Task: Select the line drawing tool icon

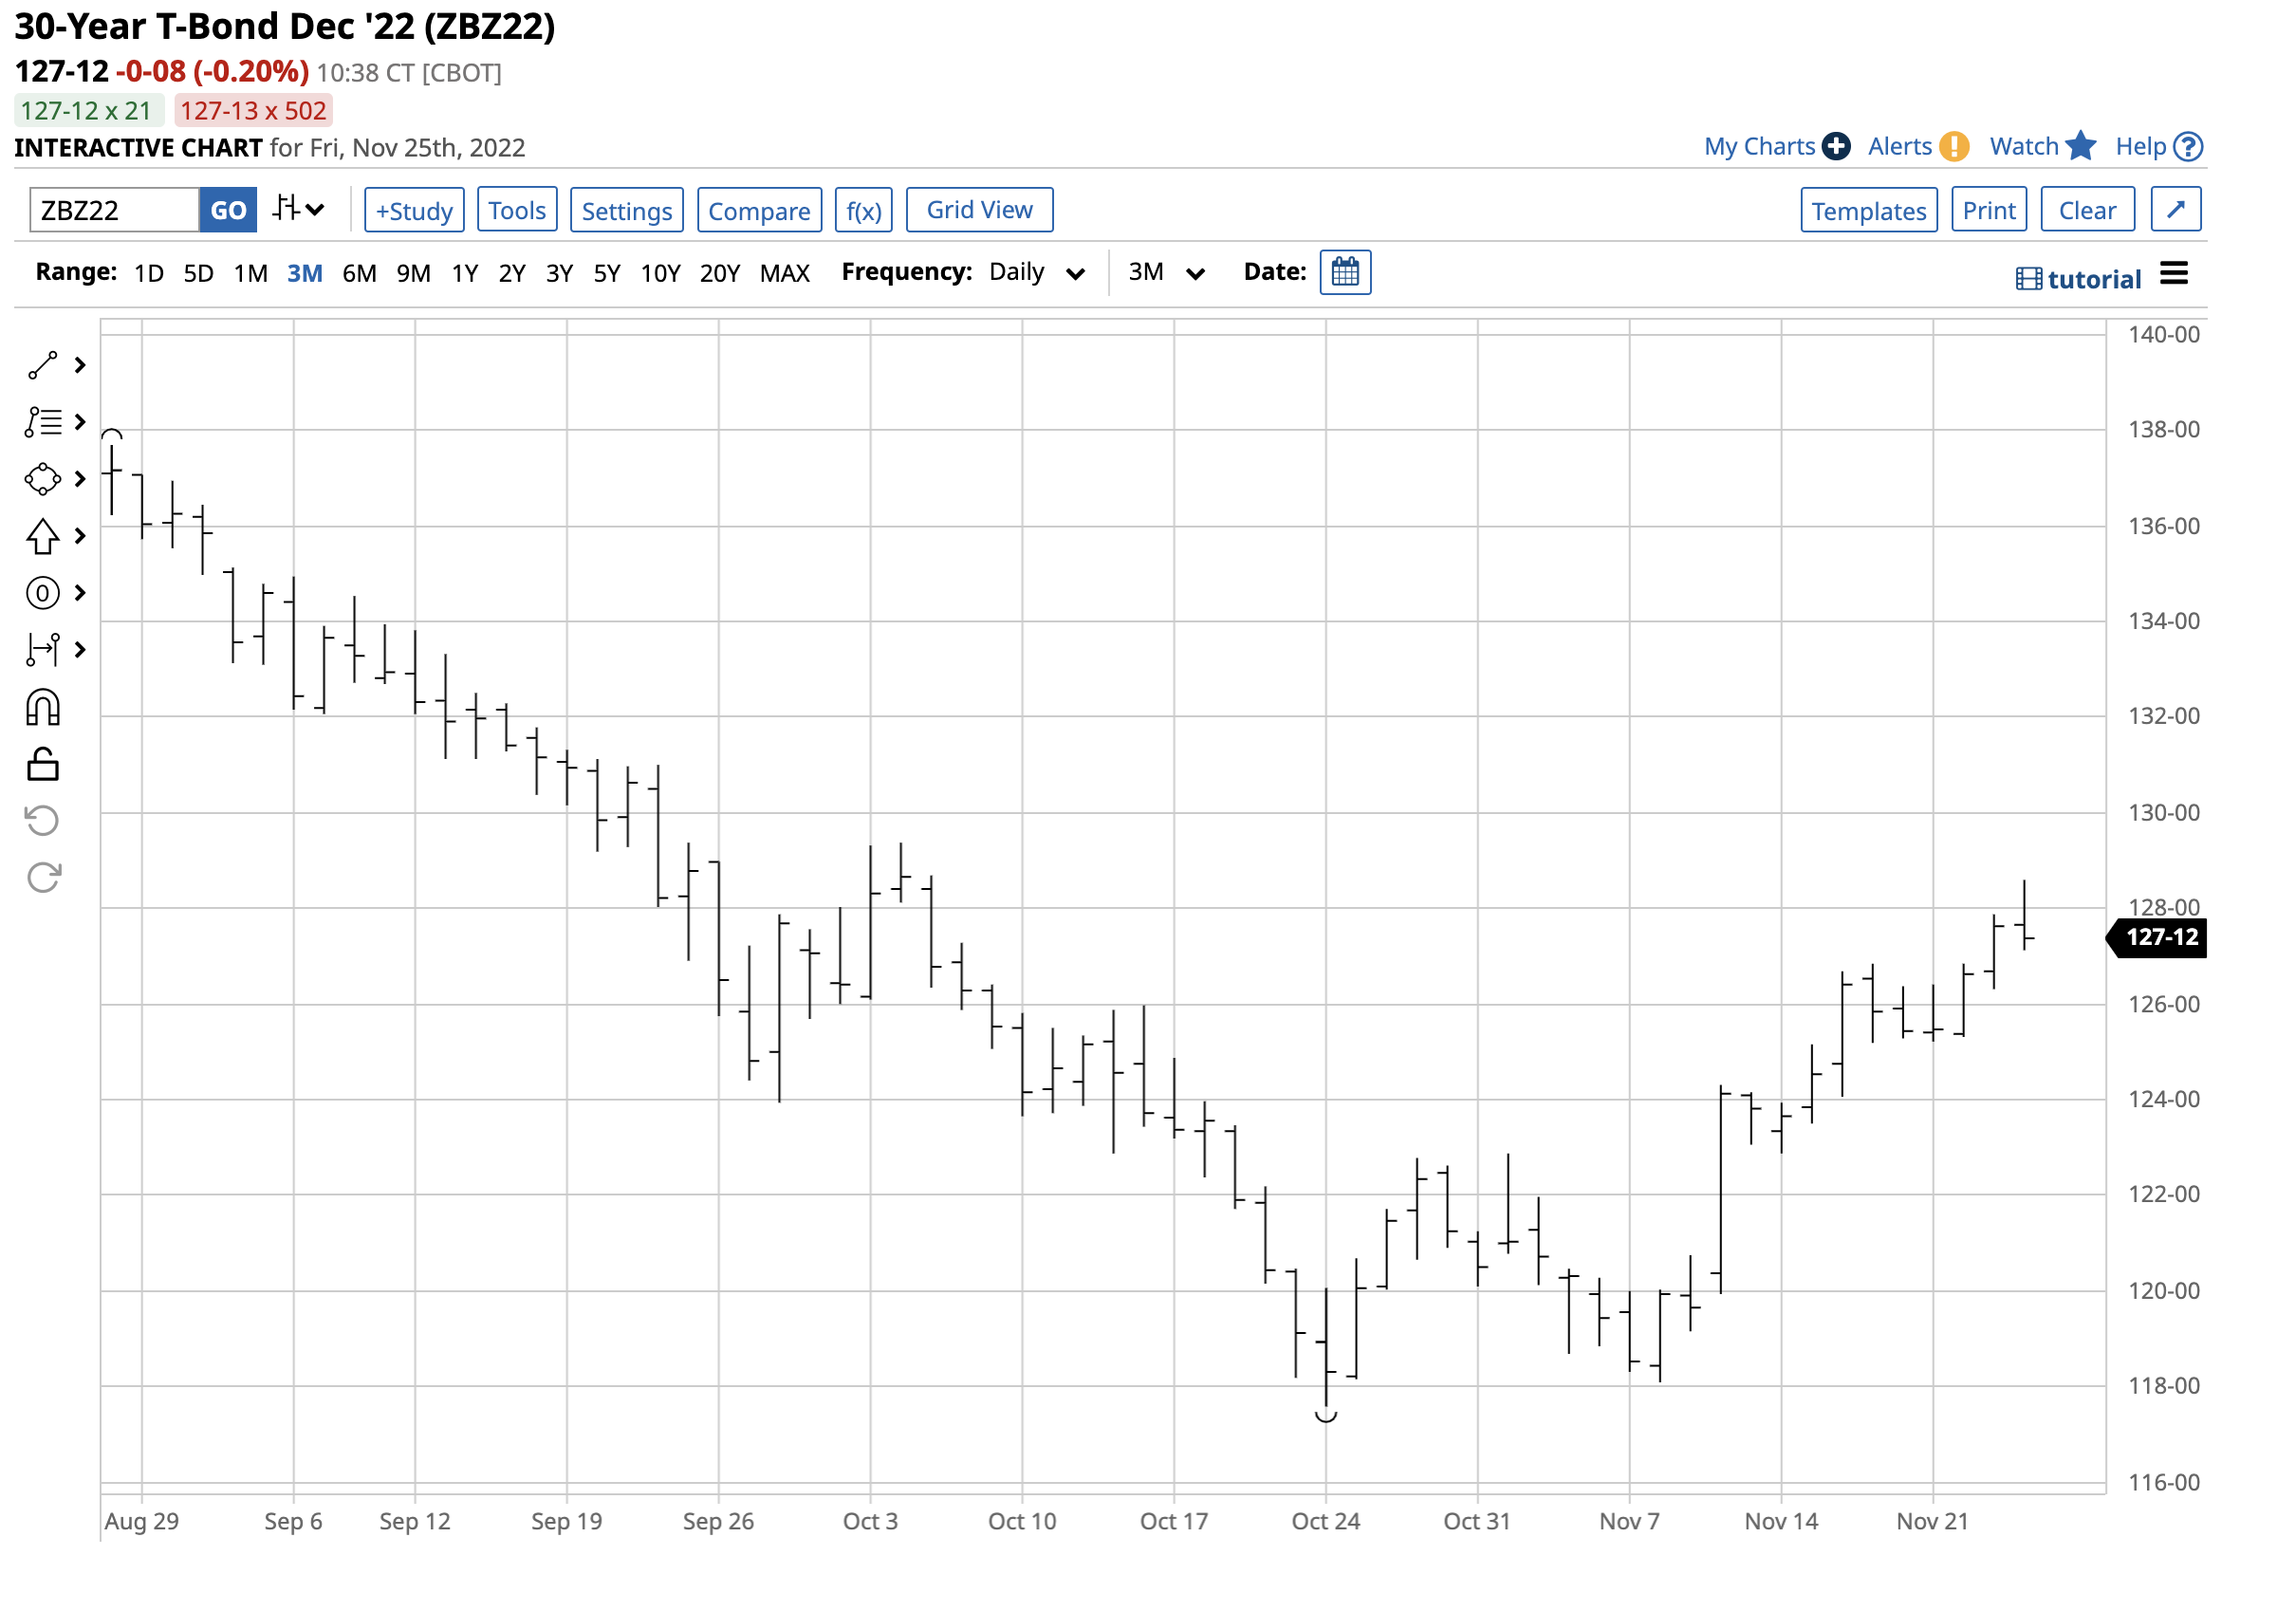Action: pos(42,366)
